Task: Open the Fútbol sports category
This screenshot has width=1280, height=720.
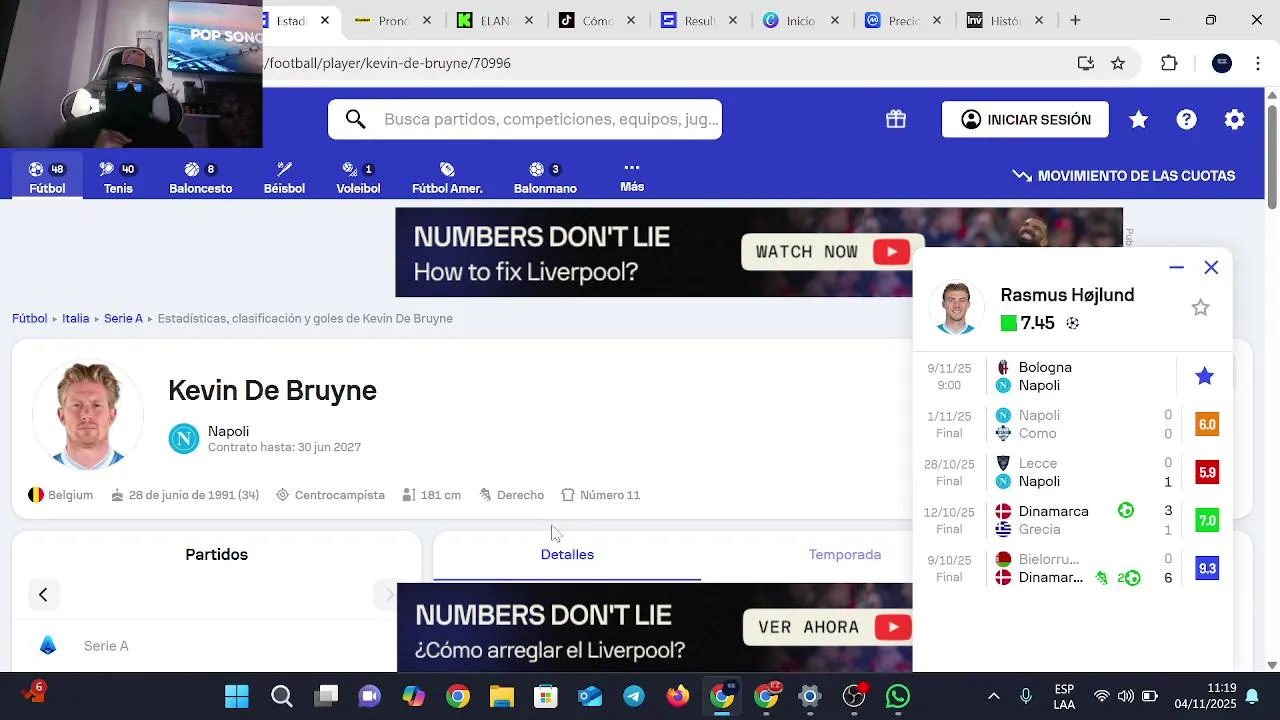Action: tap(47, 178)
